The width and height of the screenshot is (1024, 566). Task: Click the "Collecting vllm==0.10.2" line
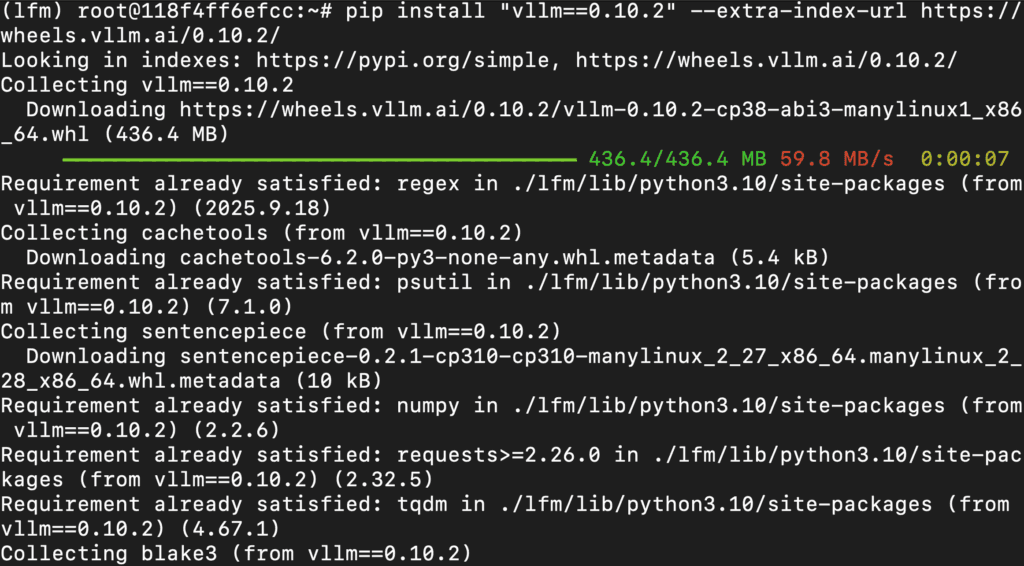pyautogui.click(x=147, y=85)
